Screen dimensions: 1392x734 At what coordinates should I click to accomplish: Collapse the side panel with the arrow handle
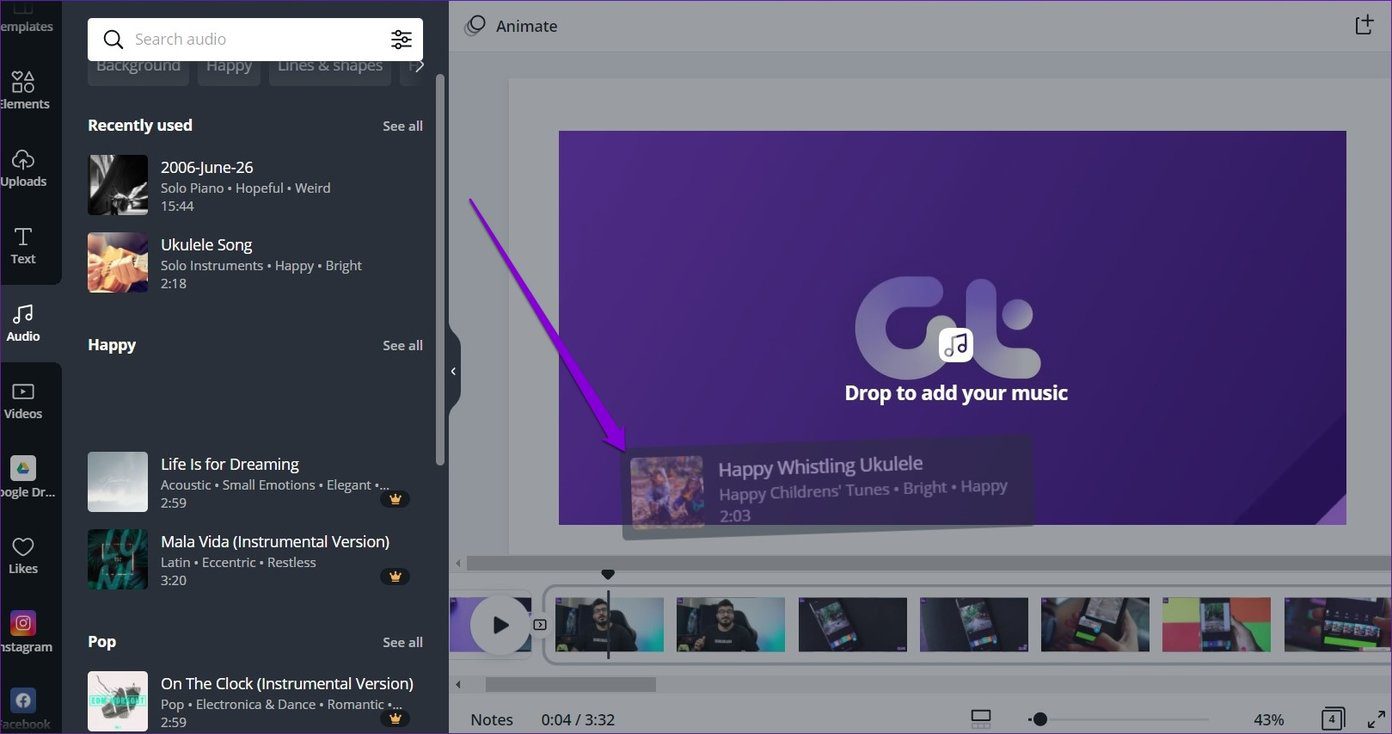(x=453, y=371)
